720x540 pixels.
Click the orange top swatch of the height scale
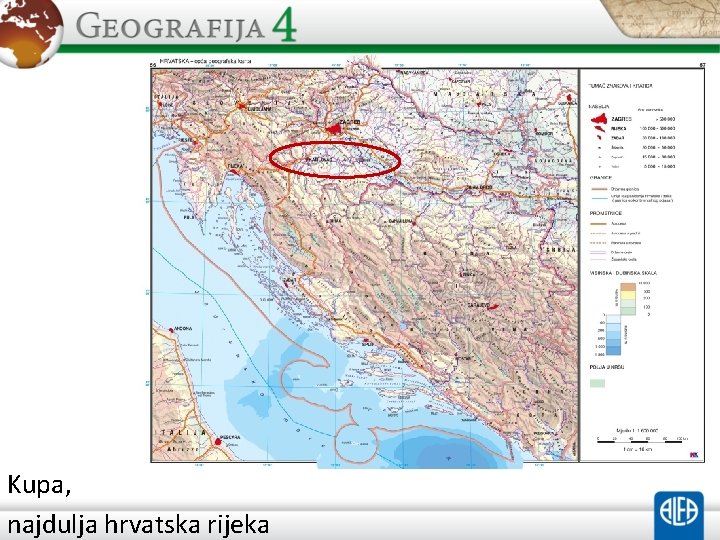[628, 287]
